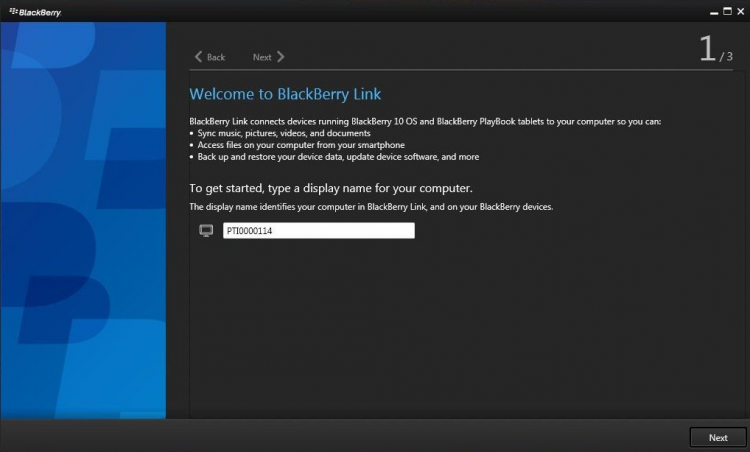750x452 pixels.
Task: Click the computer monitor icon beside the name field
Action: coord(206,231)
